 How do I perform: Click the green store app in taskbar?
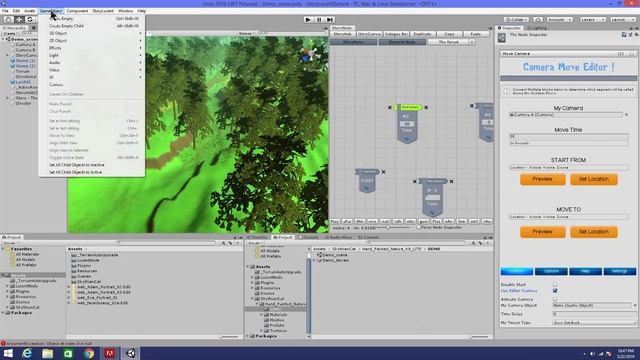[68, 353]
